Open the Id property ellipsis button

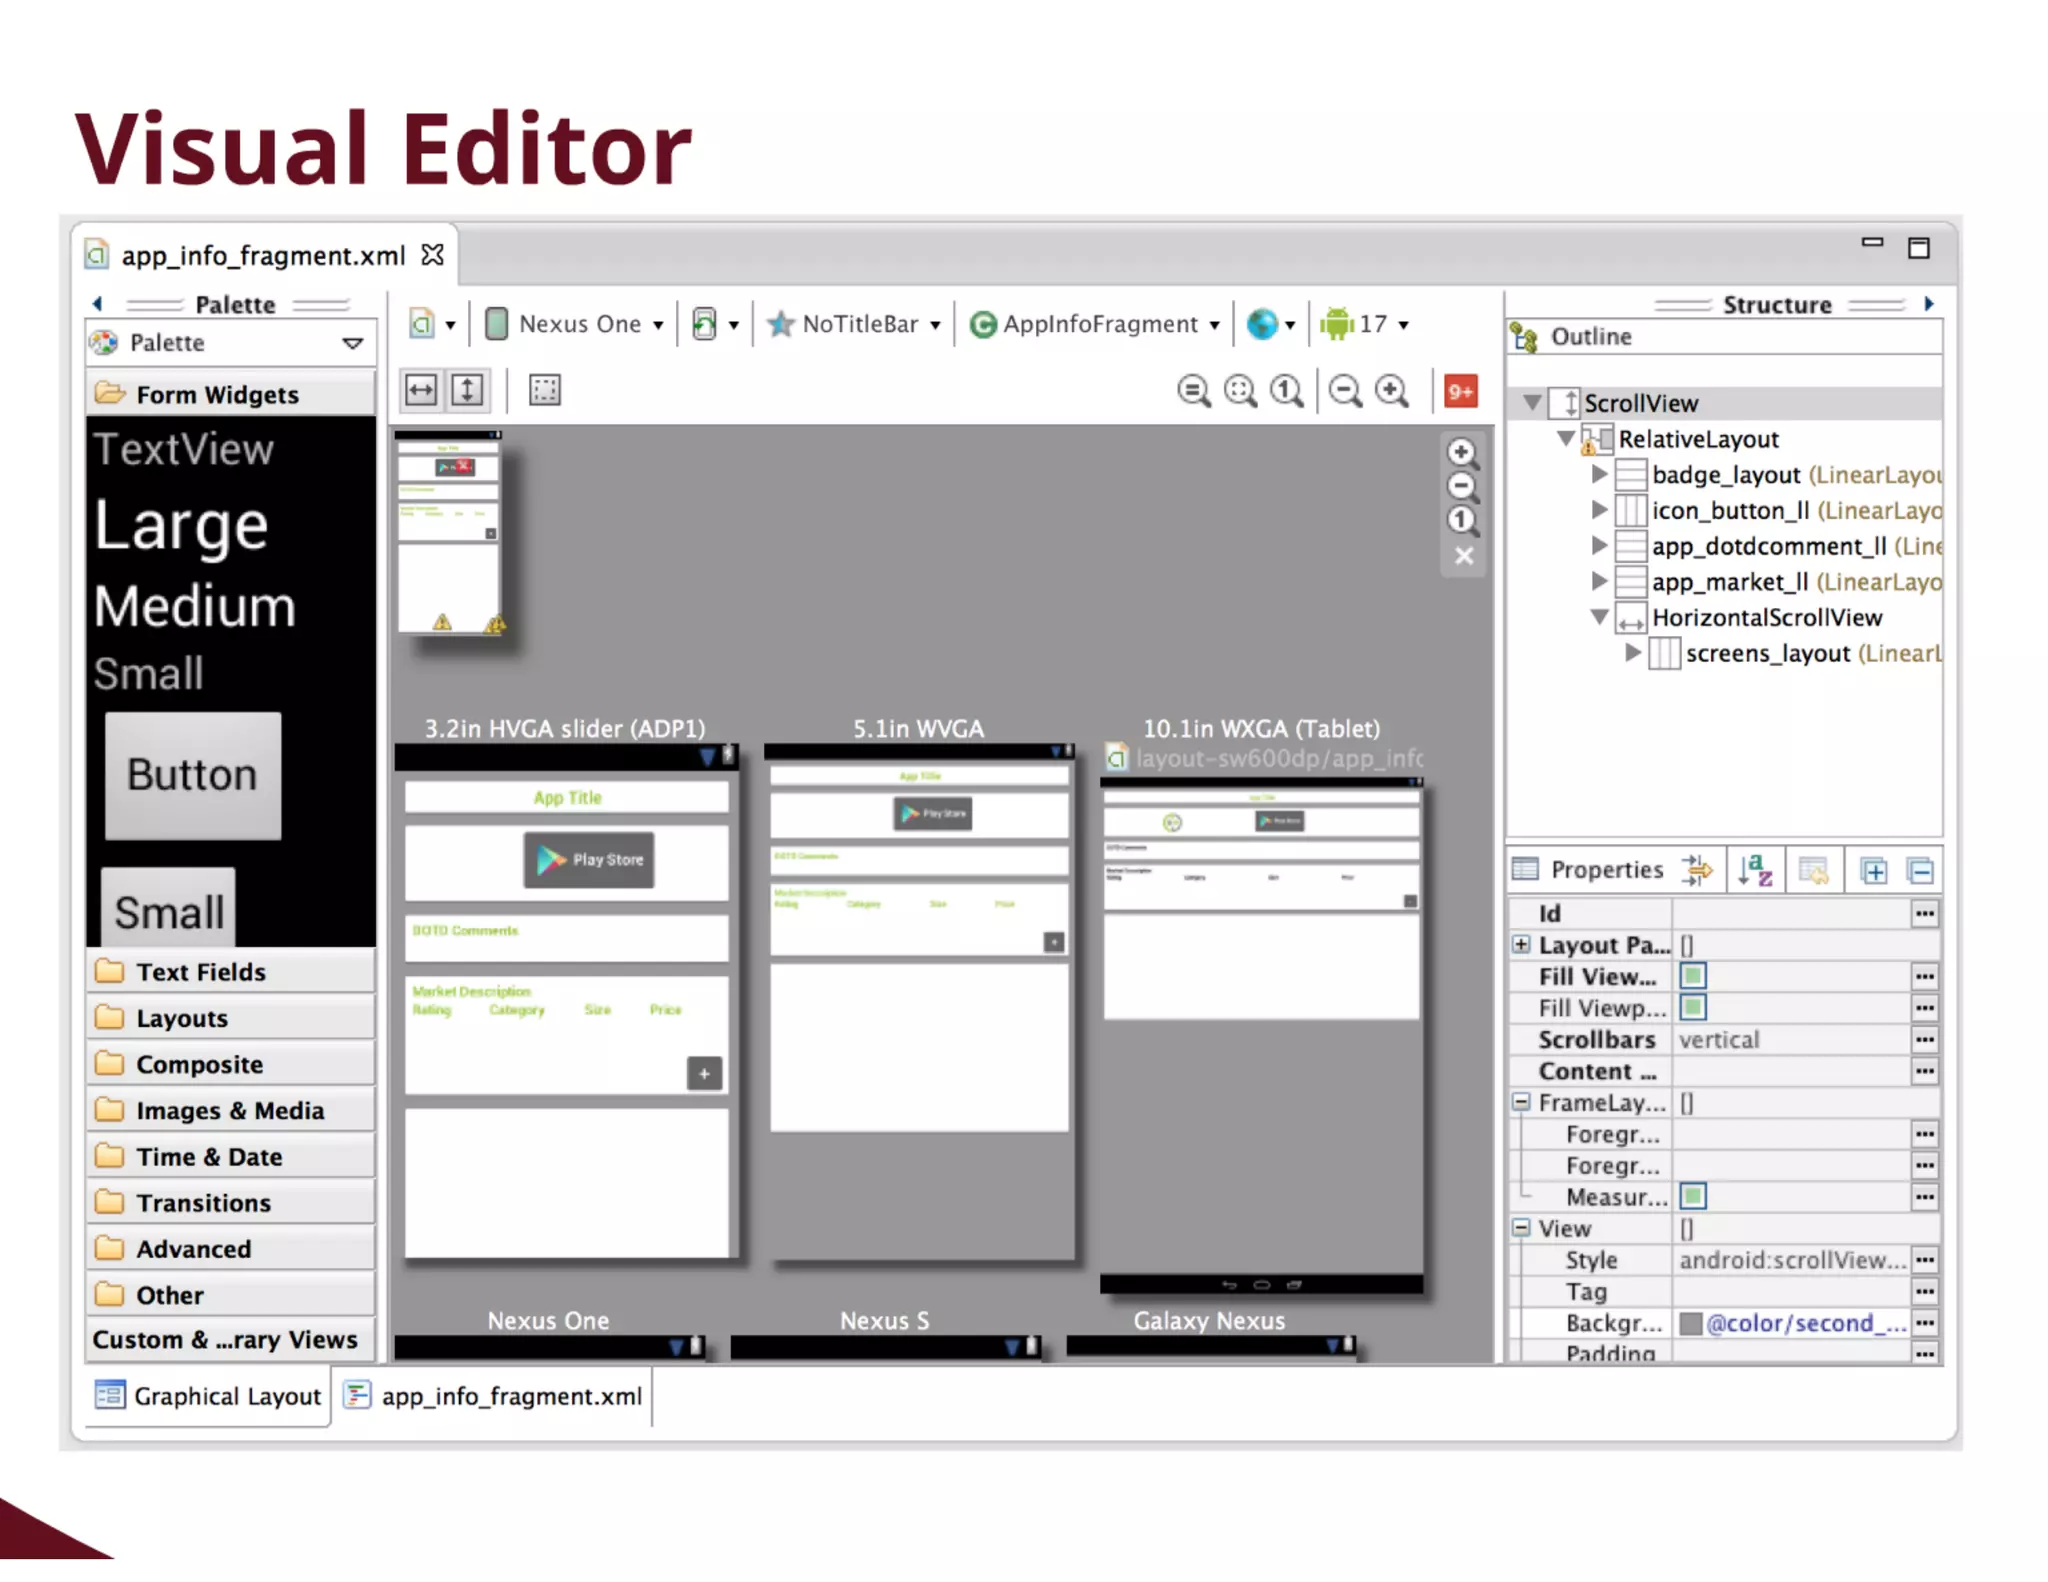1924,913
